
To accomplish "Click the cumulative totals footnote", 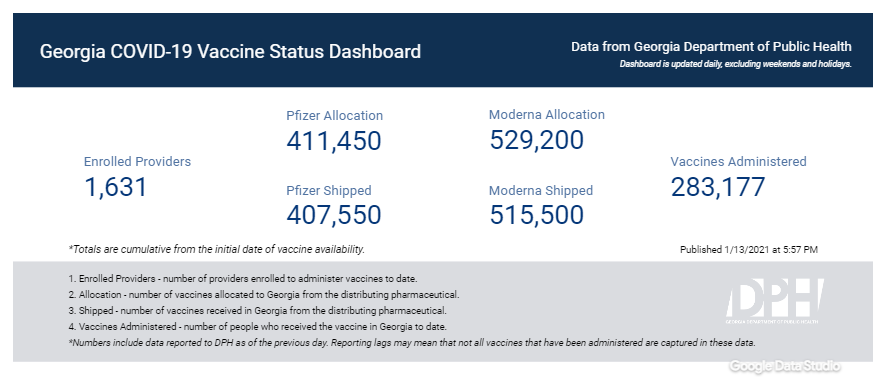I will [217, 249].
